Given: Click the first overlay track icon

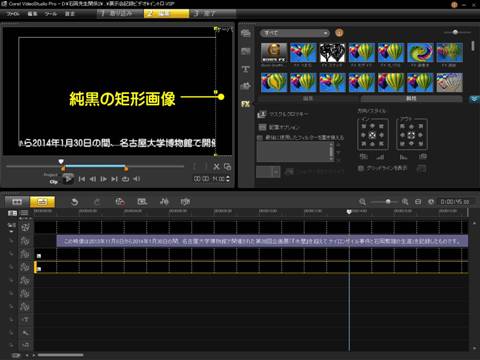Looking at the screenshot, I should pos(25,241).
